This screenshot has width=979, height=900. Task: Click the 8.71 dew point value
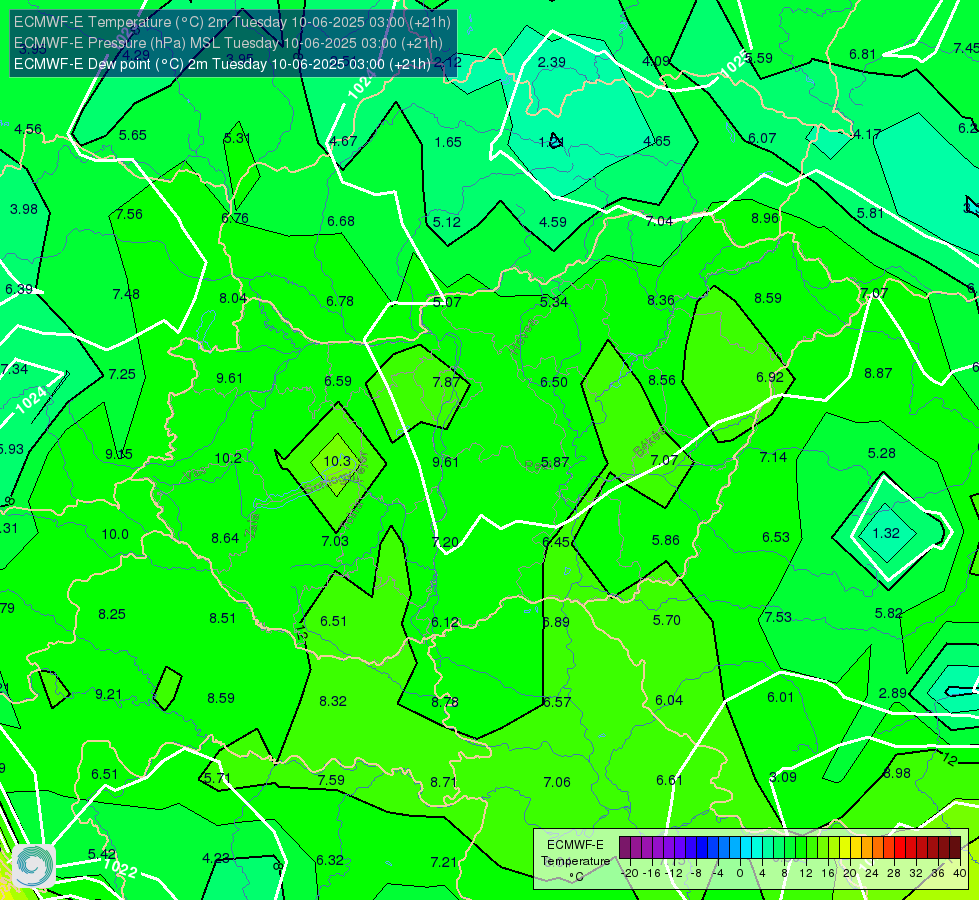click(x=443, y=782)
